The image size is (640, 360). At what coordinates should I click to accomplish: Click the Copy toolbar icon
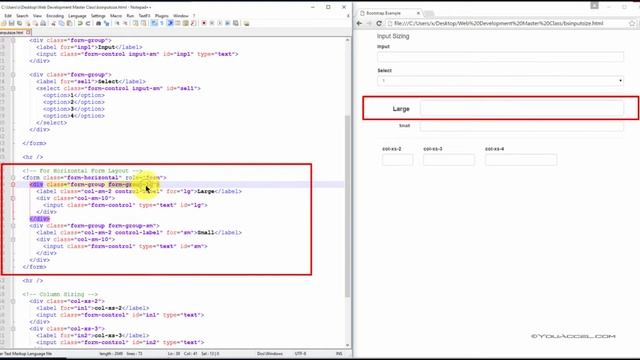[61, 23]
